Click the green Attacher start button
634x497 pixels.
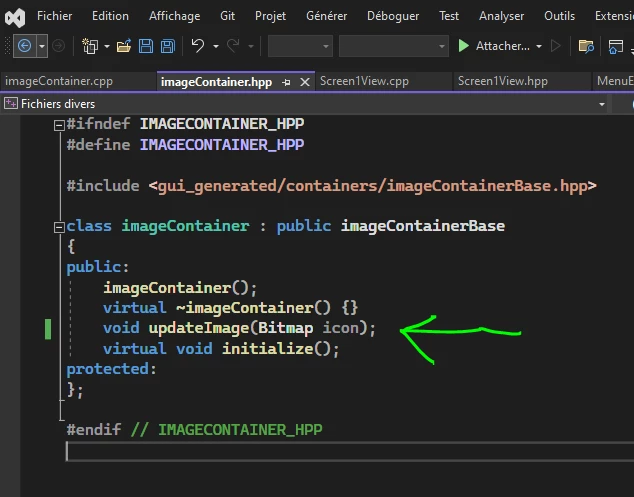(494, 46)
